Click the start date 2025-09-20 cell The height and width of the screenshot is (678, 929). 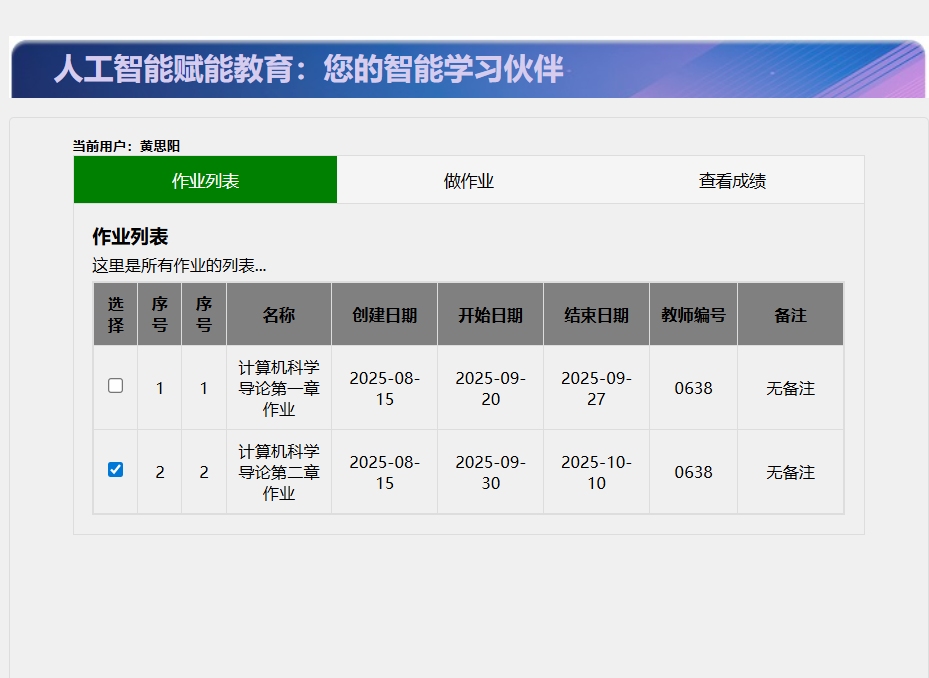click(x=490, y=388)
